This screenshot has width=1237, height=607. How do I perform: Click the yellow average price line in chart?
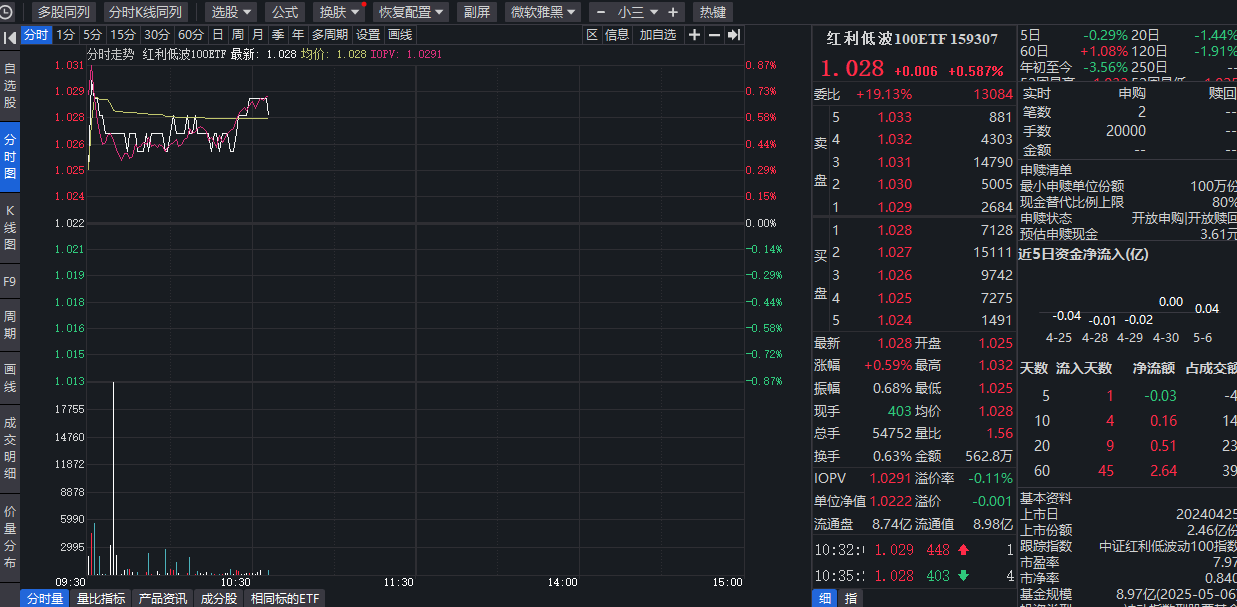(x=180, y=116)
